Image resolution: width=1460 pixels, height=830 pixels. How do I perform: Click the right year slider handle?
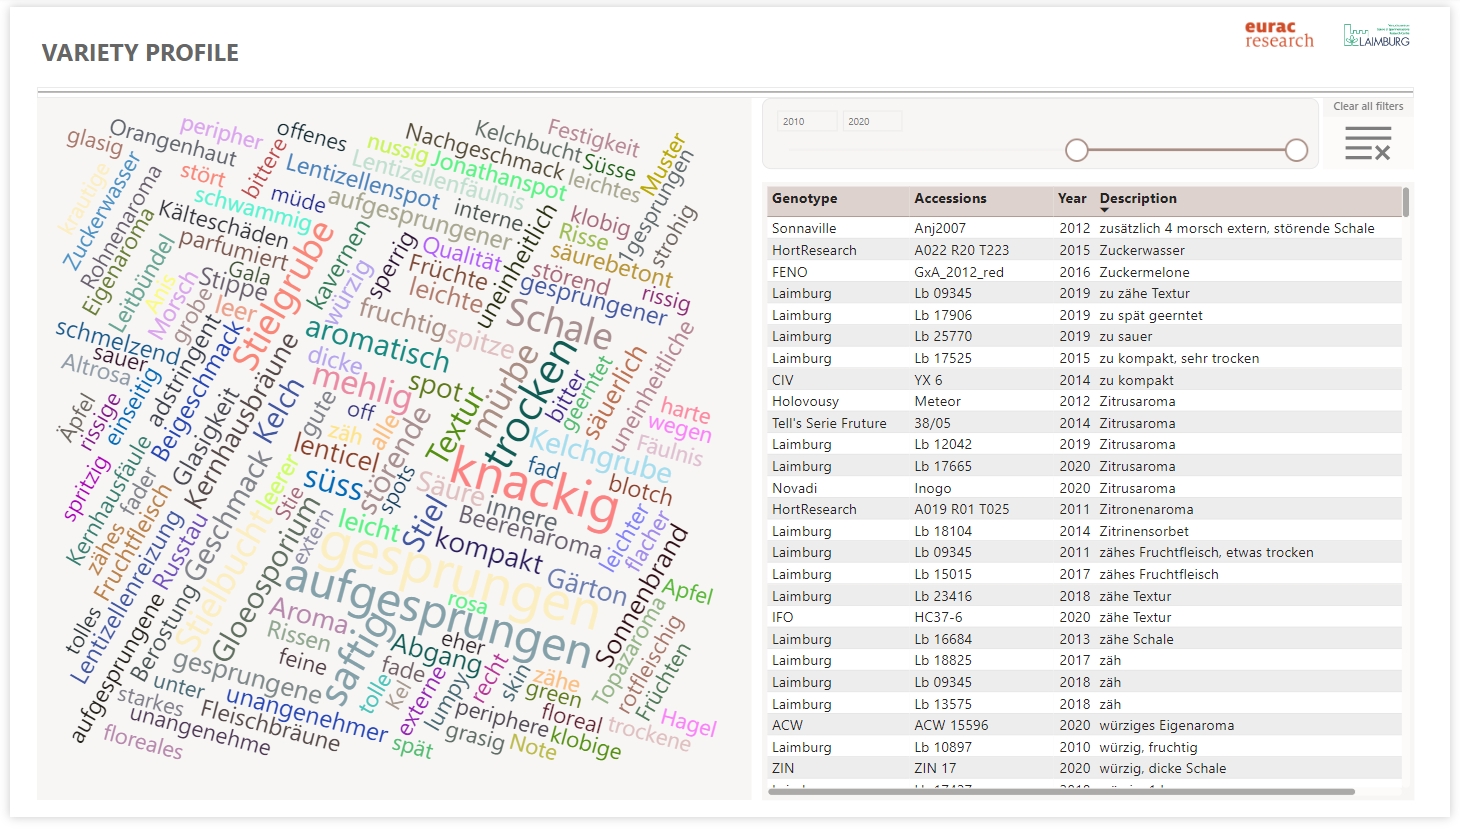(1297, 150)
